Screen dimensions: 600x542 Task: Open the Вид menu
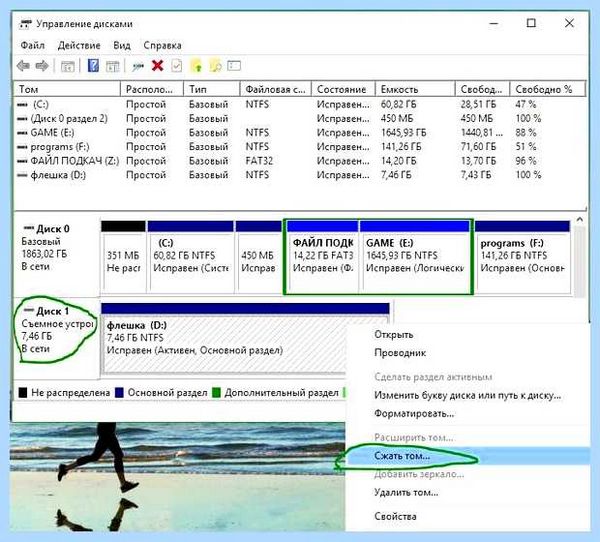pos(122,46)
